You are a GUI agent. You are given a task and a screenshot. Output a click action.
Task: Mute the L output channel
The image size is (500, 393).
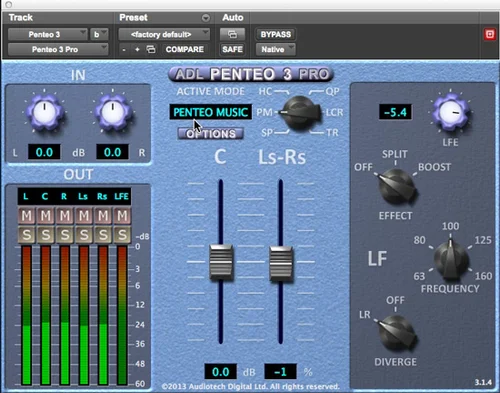click(x=26, y=216)
